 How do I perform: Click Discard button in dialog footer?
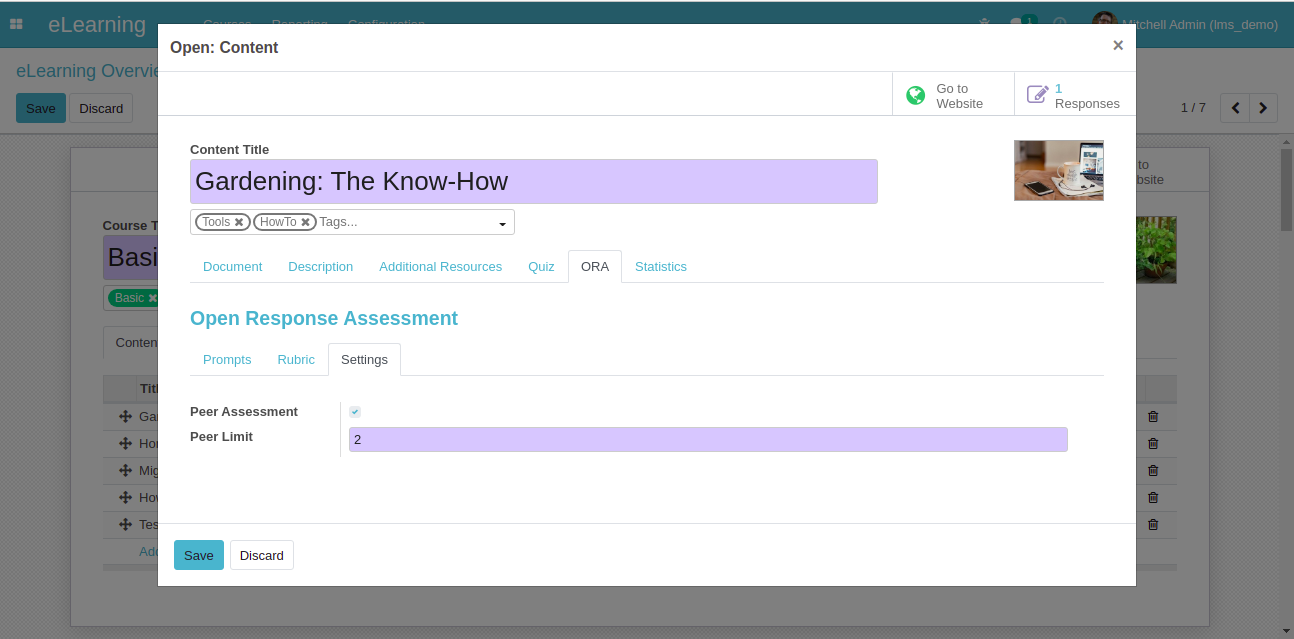coord(262,555)
